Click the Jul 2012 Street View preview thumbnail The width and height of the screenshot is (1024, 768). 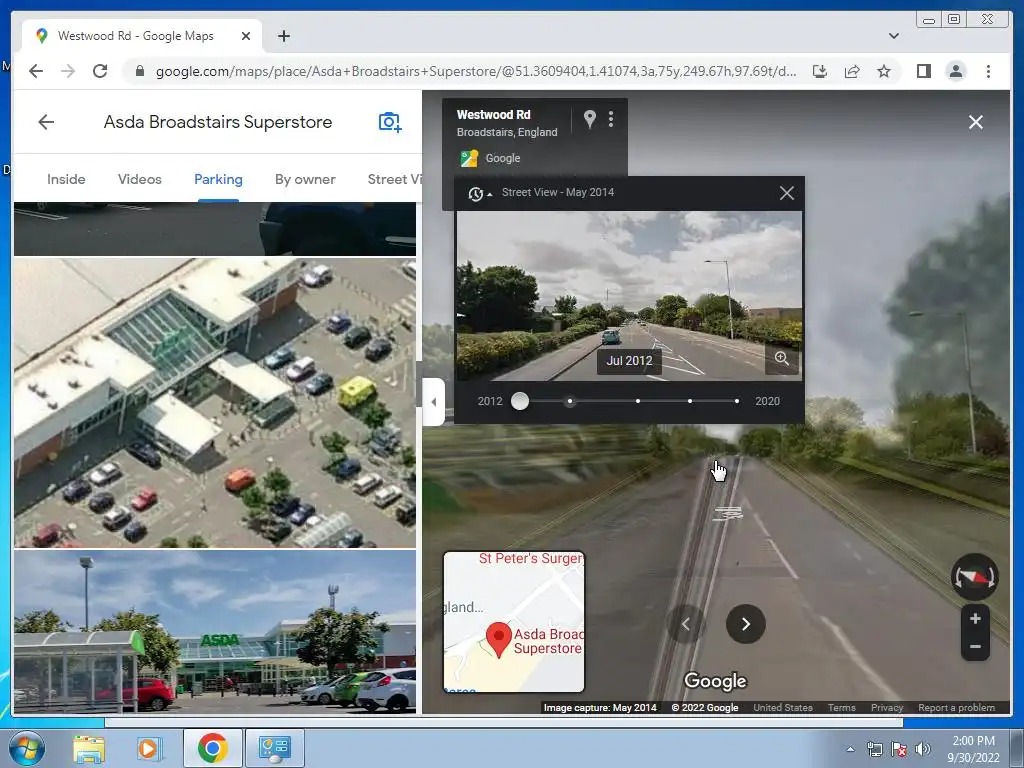tap(628, 296)
